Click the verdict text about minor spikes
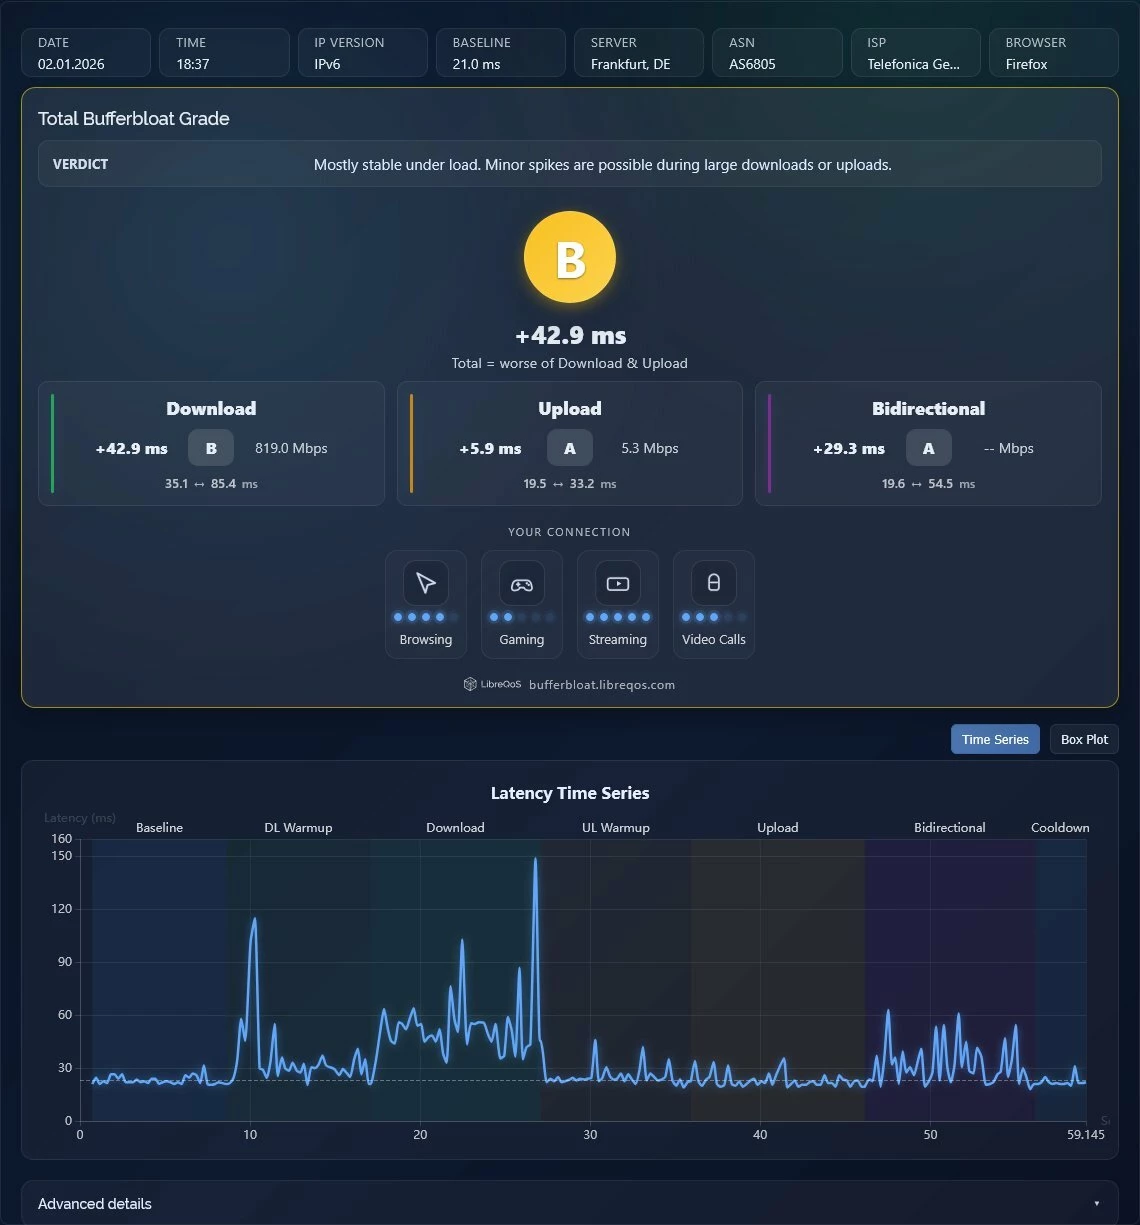 click(603, 165)
